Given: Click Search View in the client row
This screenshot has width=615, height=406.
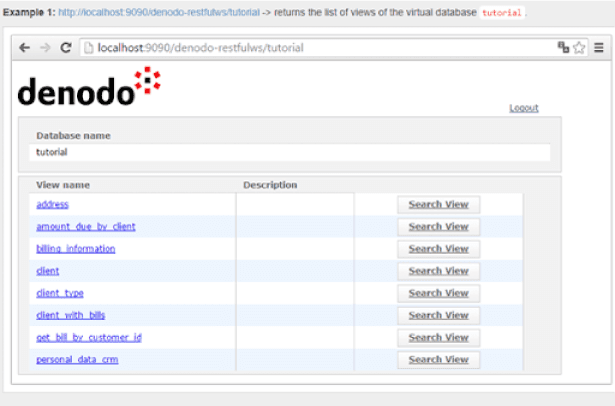Looking at the screenshot, I should (x=439, y=271).
